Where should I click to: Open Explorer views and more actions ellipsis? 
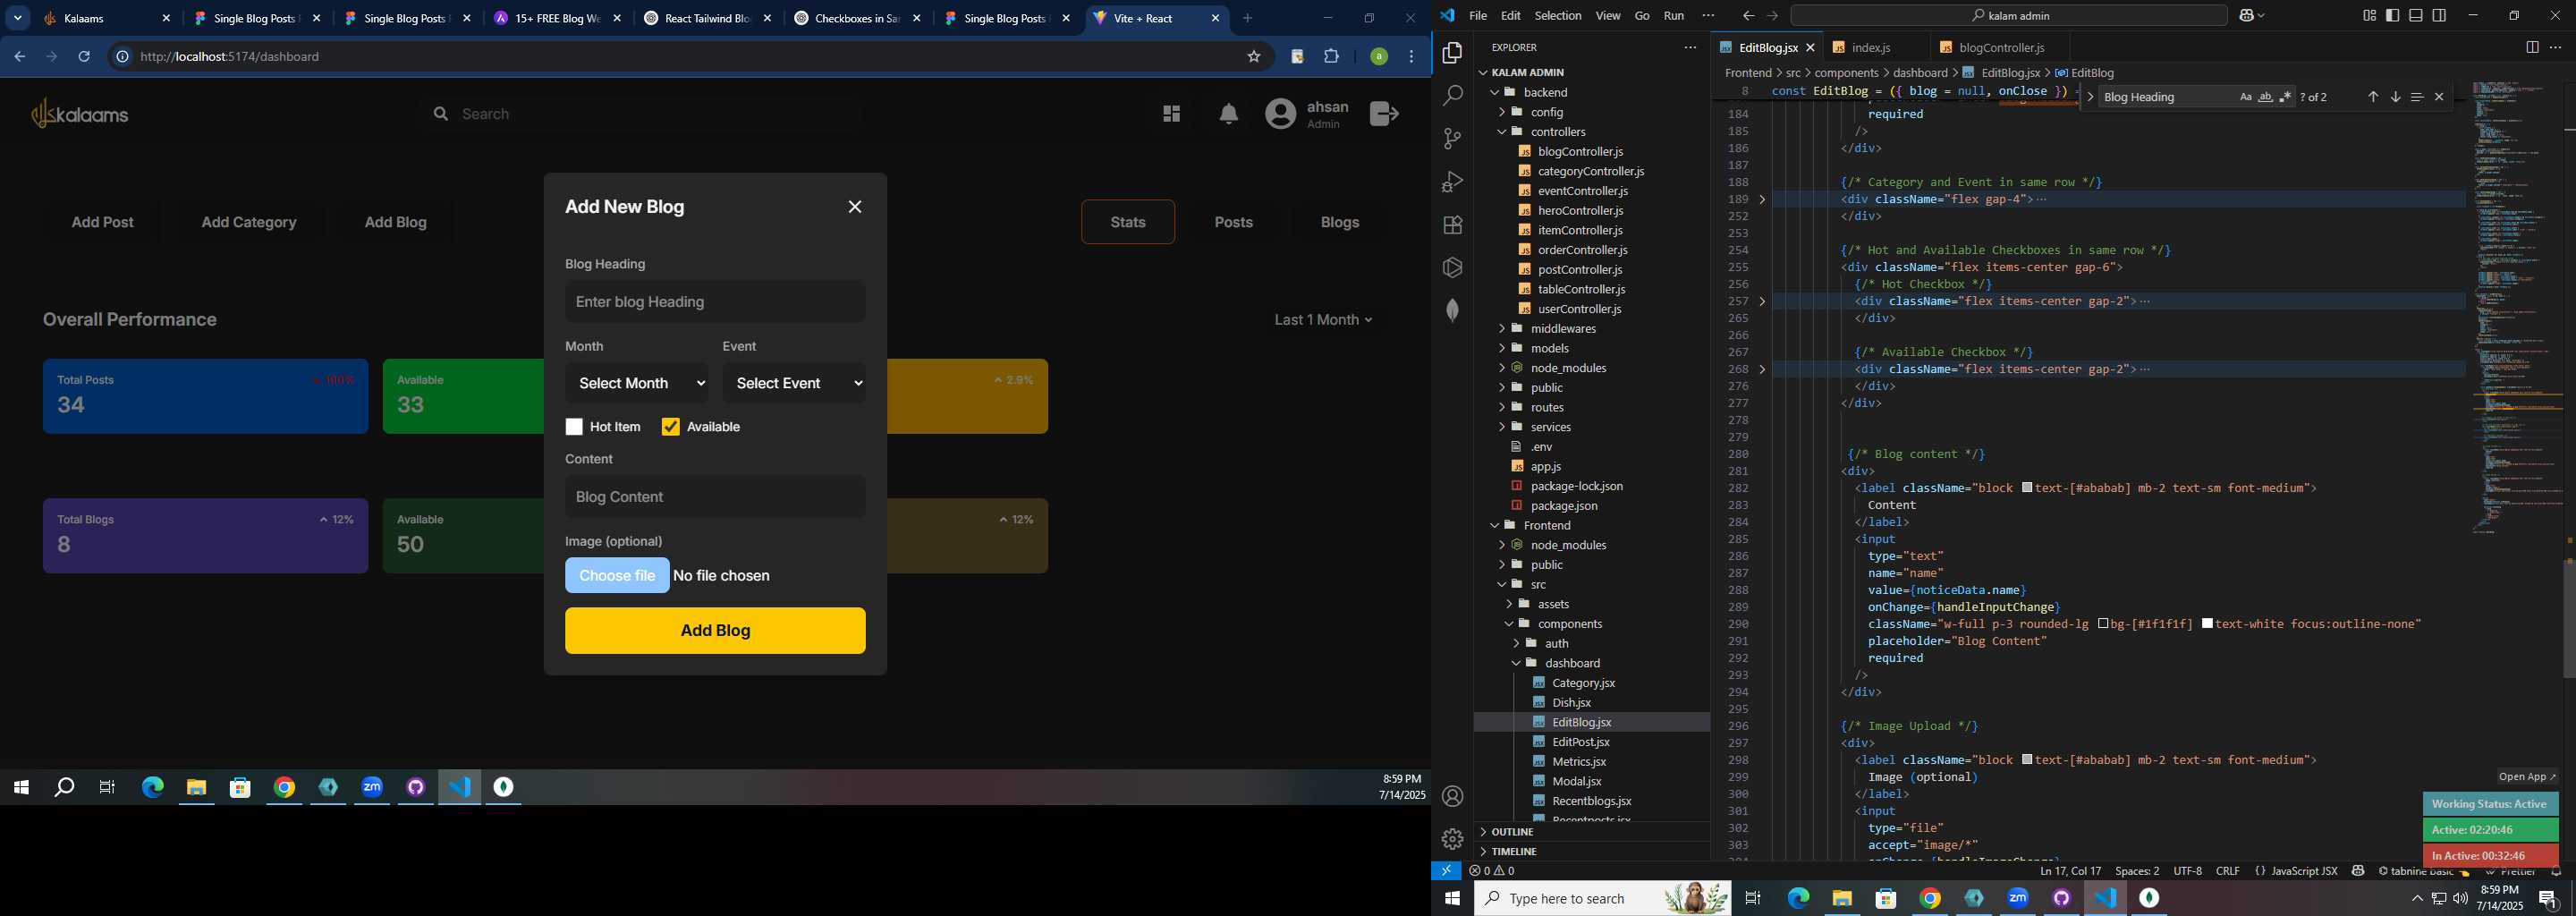tap(1690, 47)
